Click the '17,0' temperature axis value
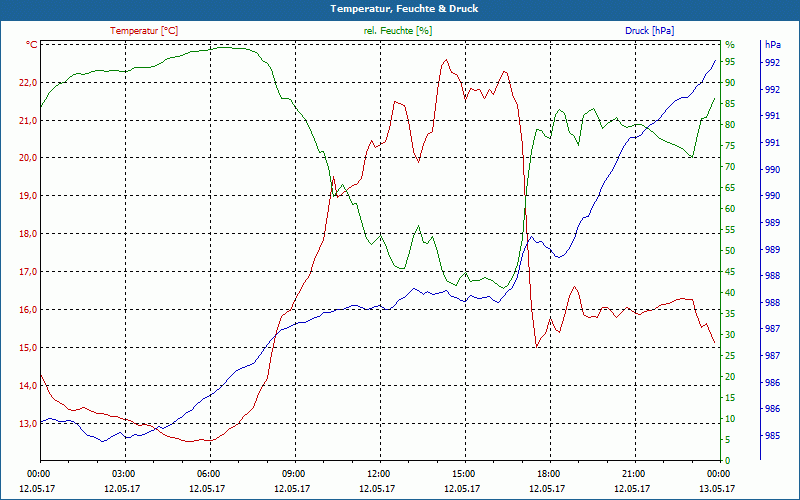 28,271
